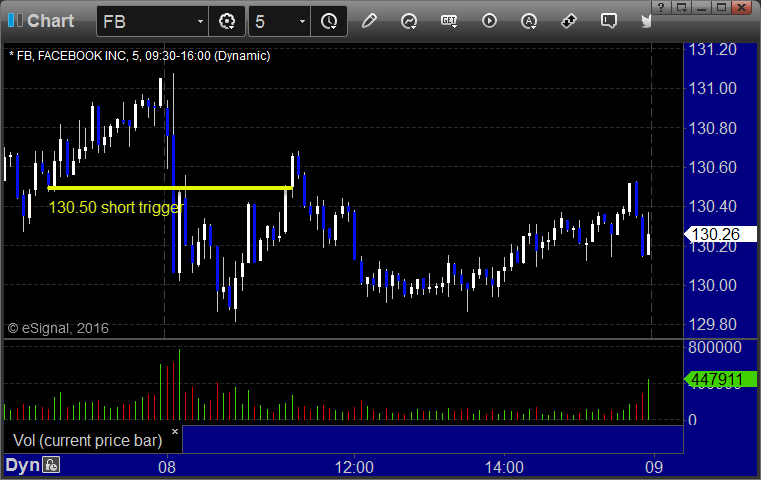
Task: Select the pencil drawing tool
Action: [369, 21]
